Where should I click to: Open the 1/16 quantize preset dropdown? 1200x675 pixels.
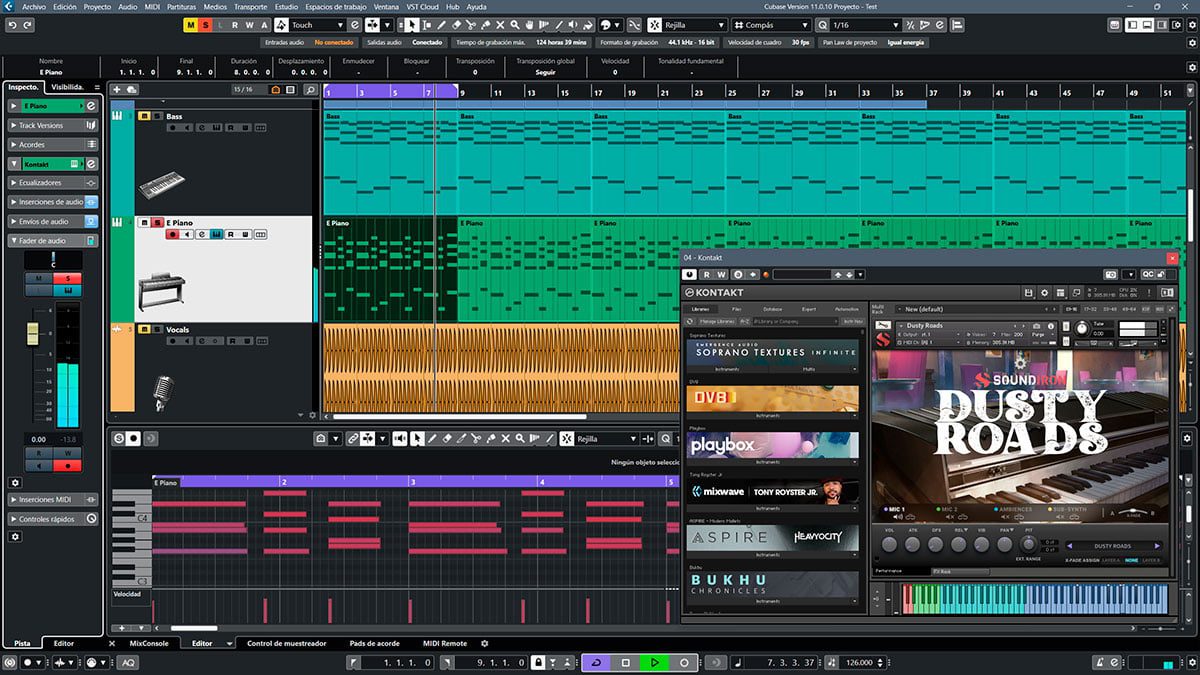865,25
